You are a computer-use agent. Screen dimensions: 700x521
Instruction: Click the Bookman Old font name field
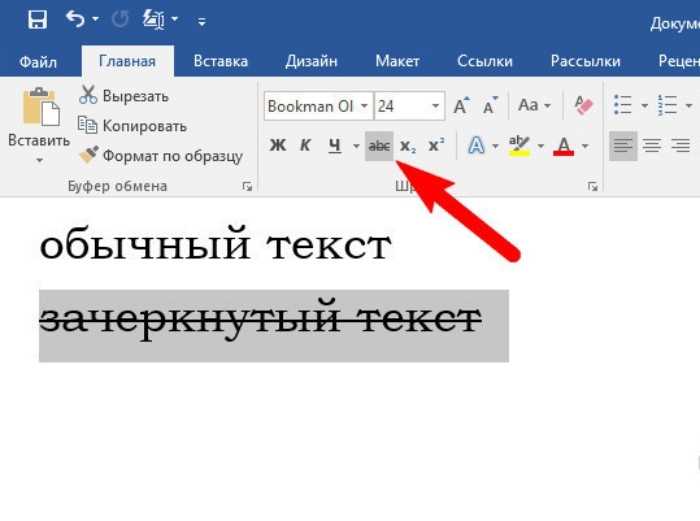[x=311, y=106]
